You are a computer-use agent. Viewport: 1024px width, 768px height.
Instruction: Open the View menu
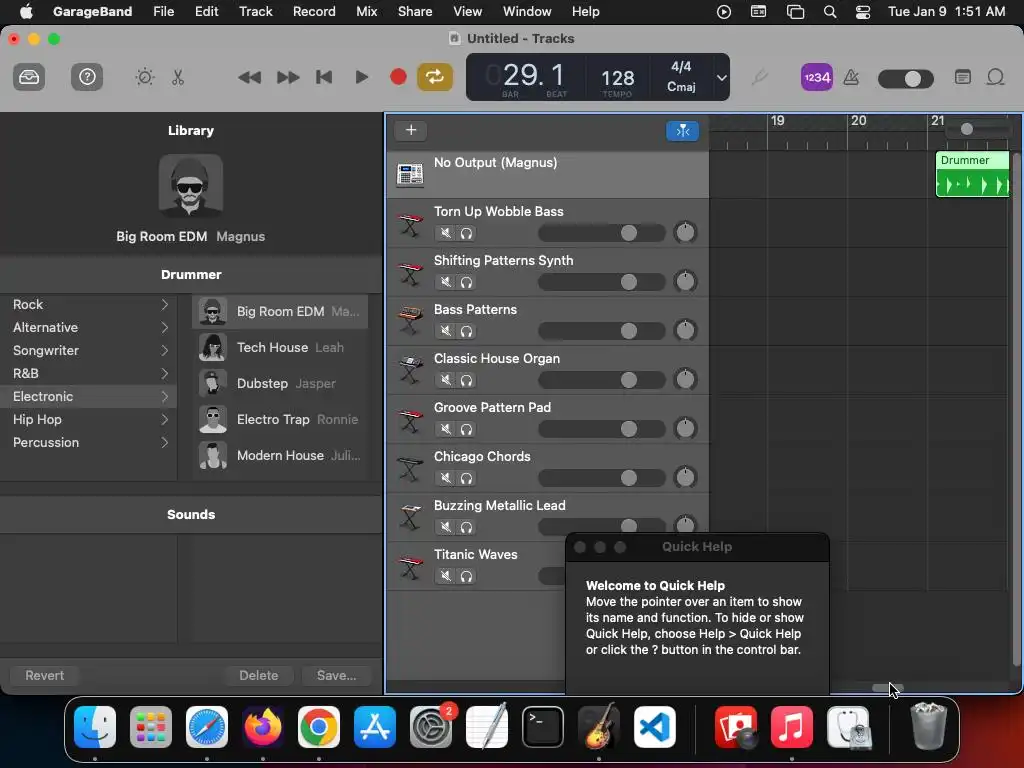click(468, 11)
